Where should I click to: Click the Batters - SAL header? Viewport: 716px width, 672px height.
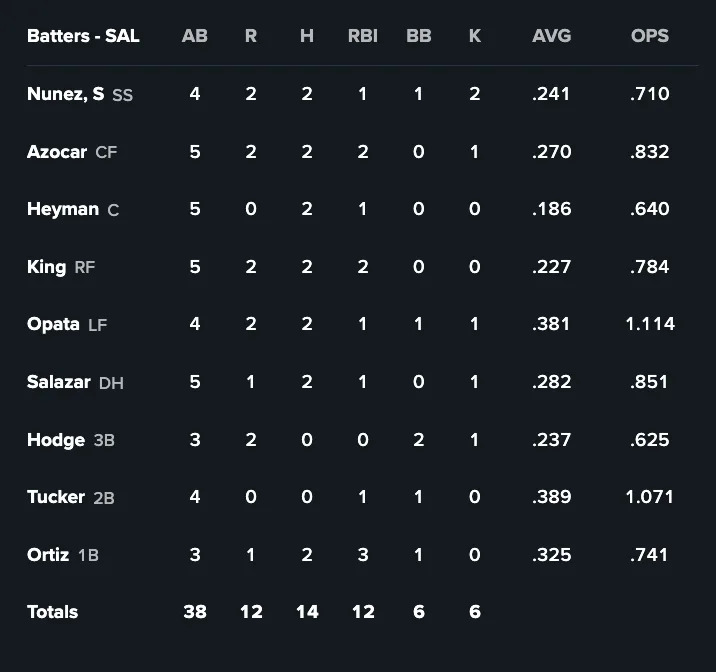83,36
